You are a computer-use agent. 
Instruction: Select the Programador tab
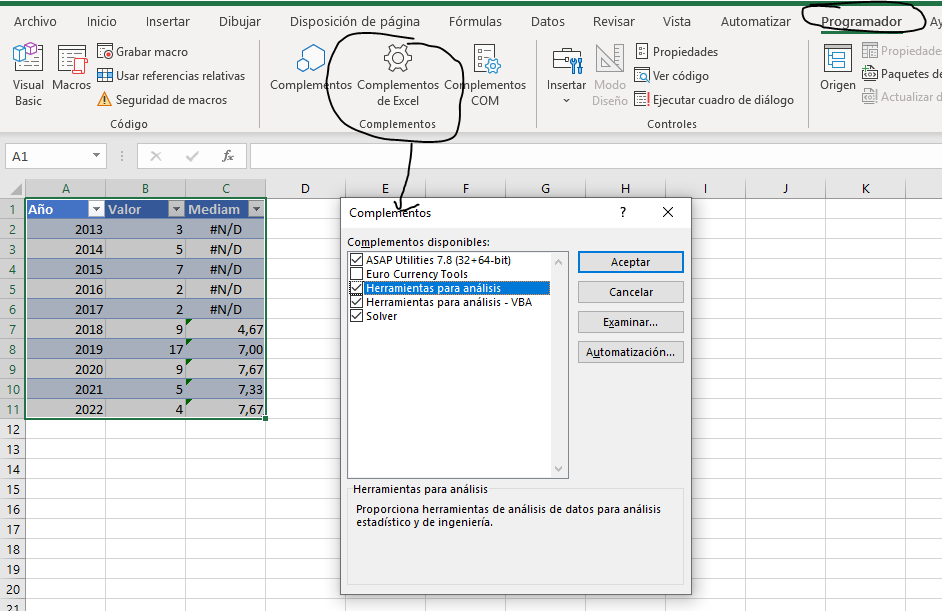[x=861, y=22]
